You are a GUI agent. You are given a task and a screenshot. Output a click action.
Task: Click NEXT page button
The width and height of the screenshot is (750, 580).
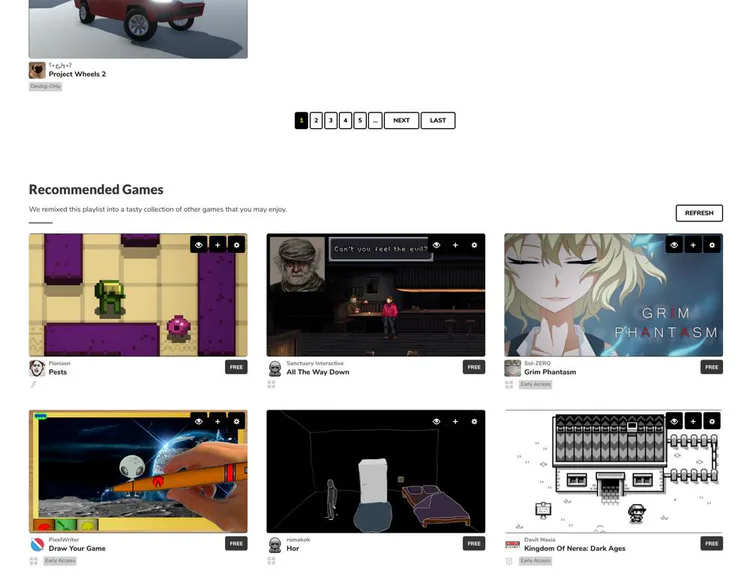[x=401, y=120]
